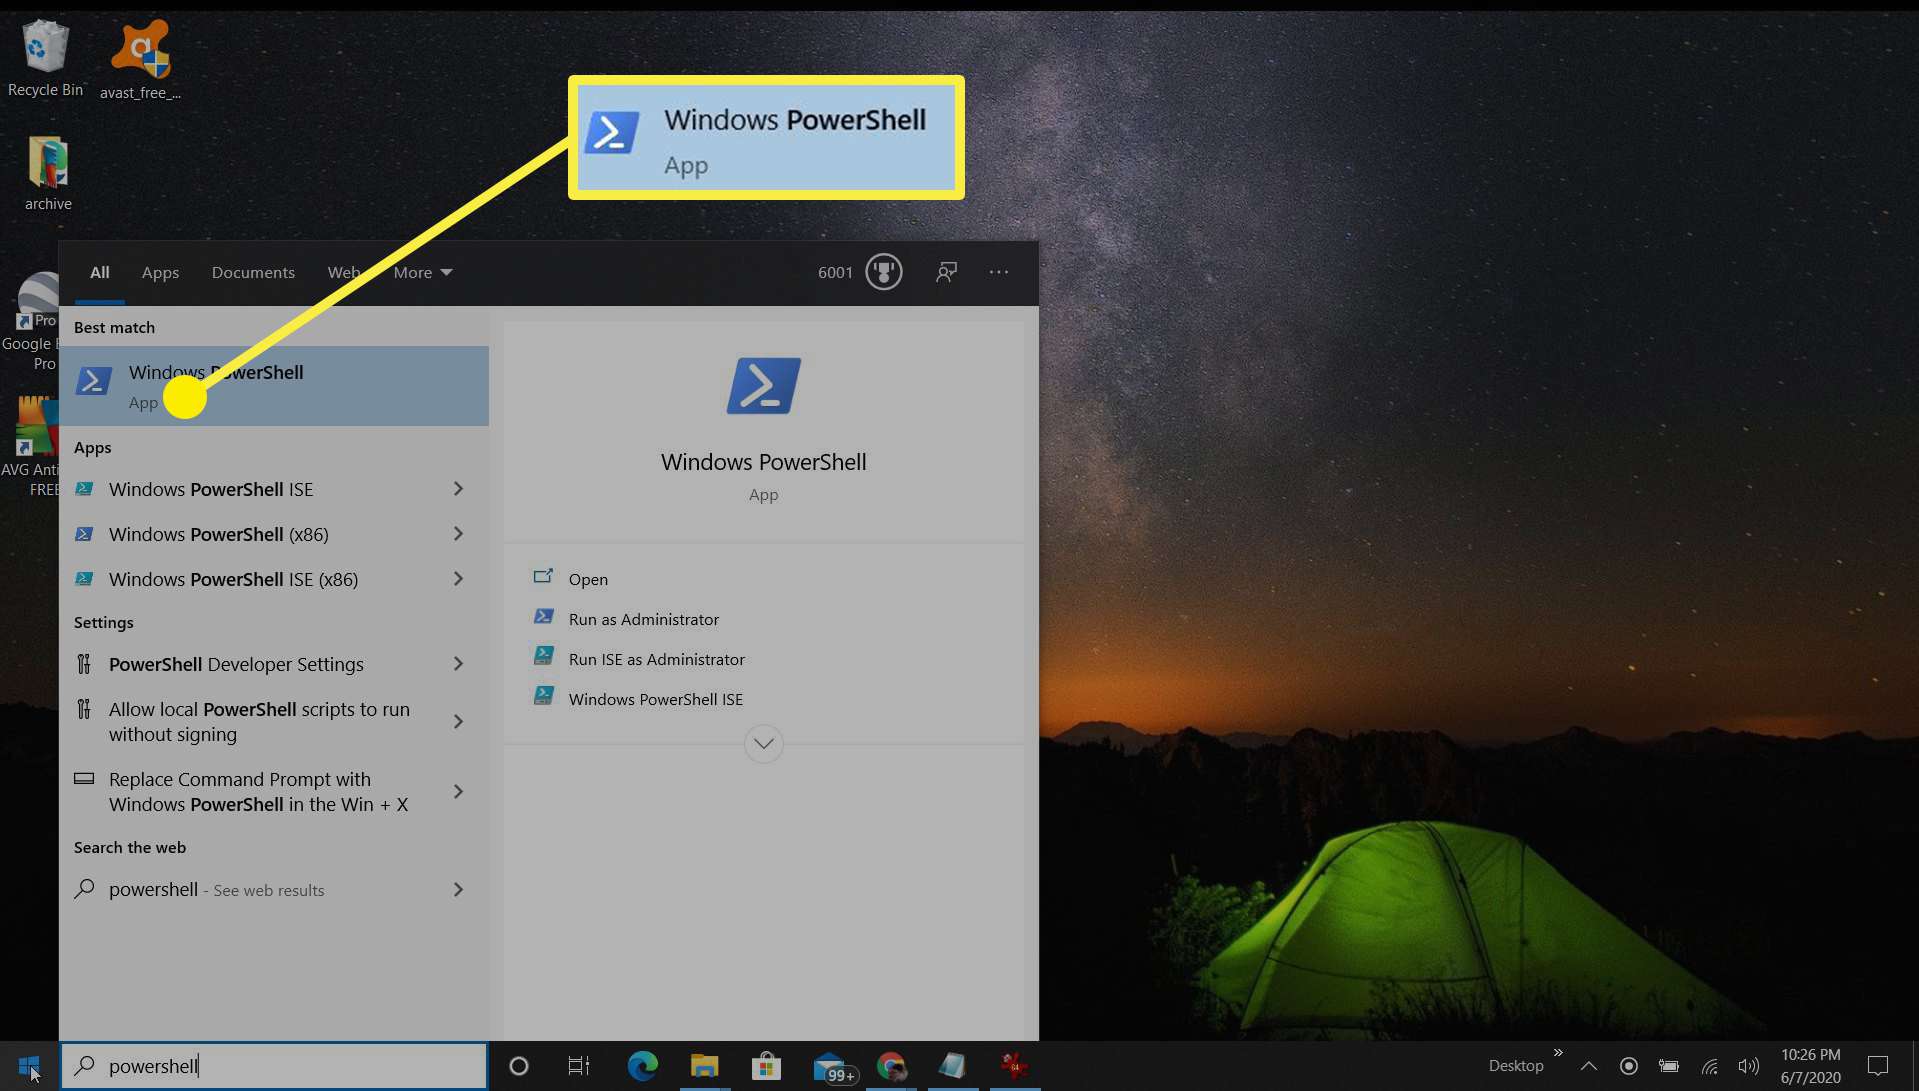The image size is (1919, 1091).
Task: Click the Desktop toolbar label on taskbar
Action: [1516, 1066]
